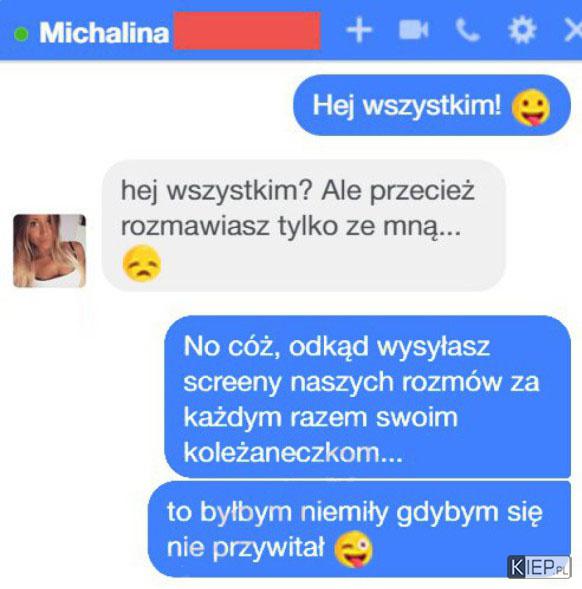Click the plus icon to add people
The height and width of the screenshot is (589, 582).
coord(359,30)
